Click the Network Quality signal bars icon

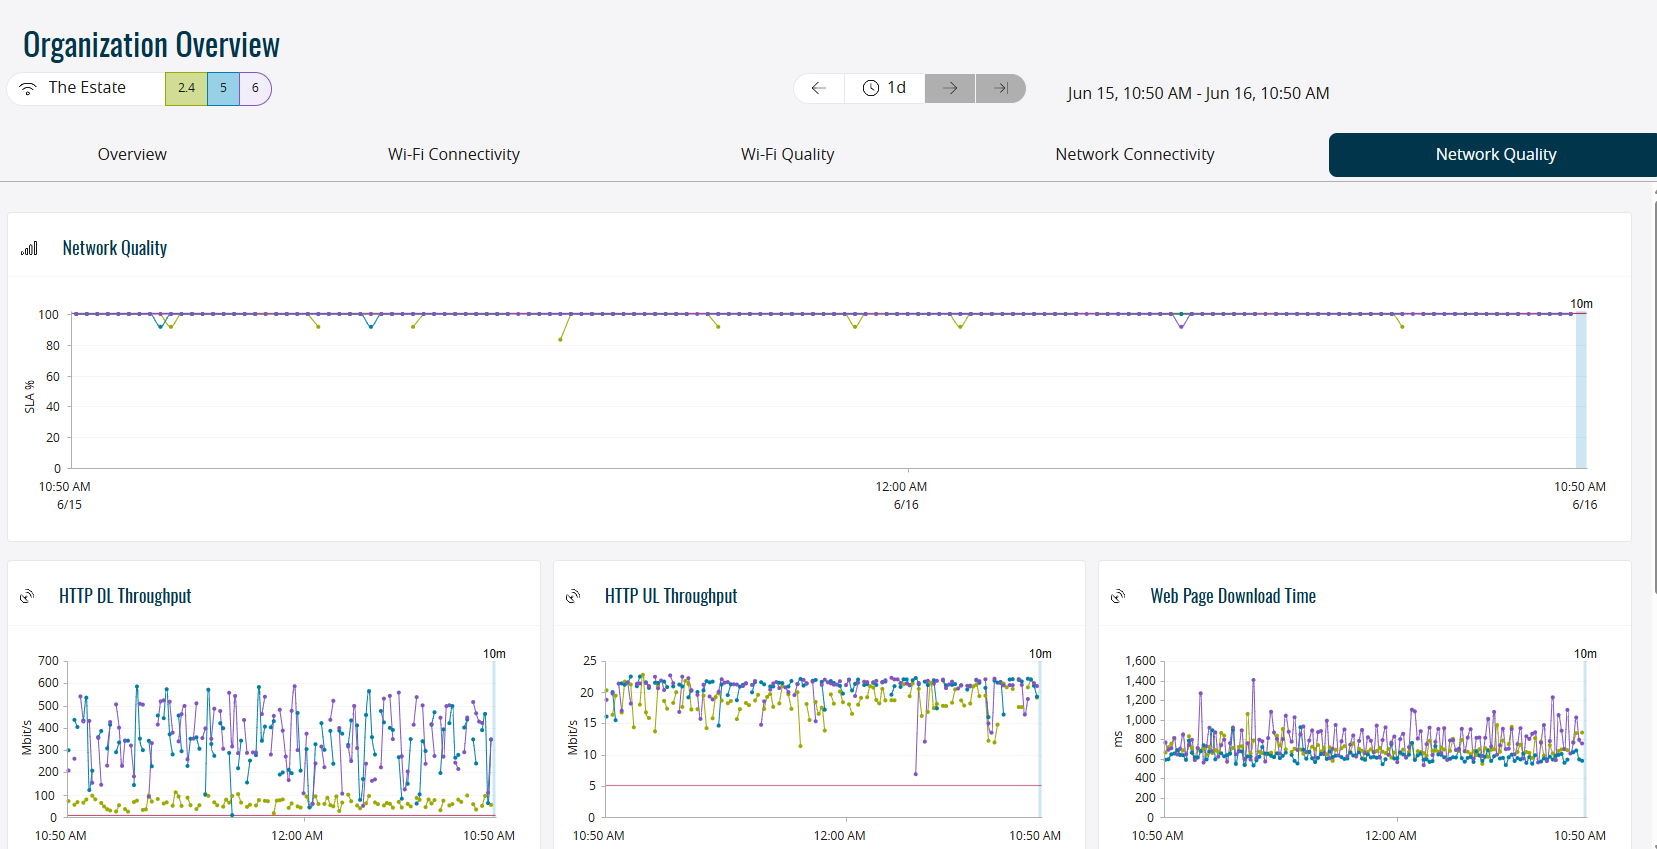[29, 248]
